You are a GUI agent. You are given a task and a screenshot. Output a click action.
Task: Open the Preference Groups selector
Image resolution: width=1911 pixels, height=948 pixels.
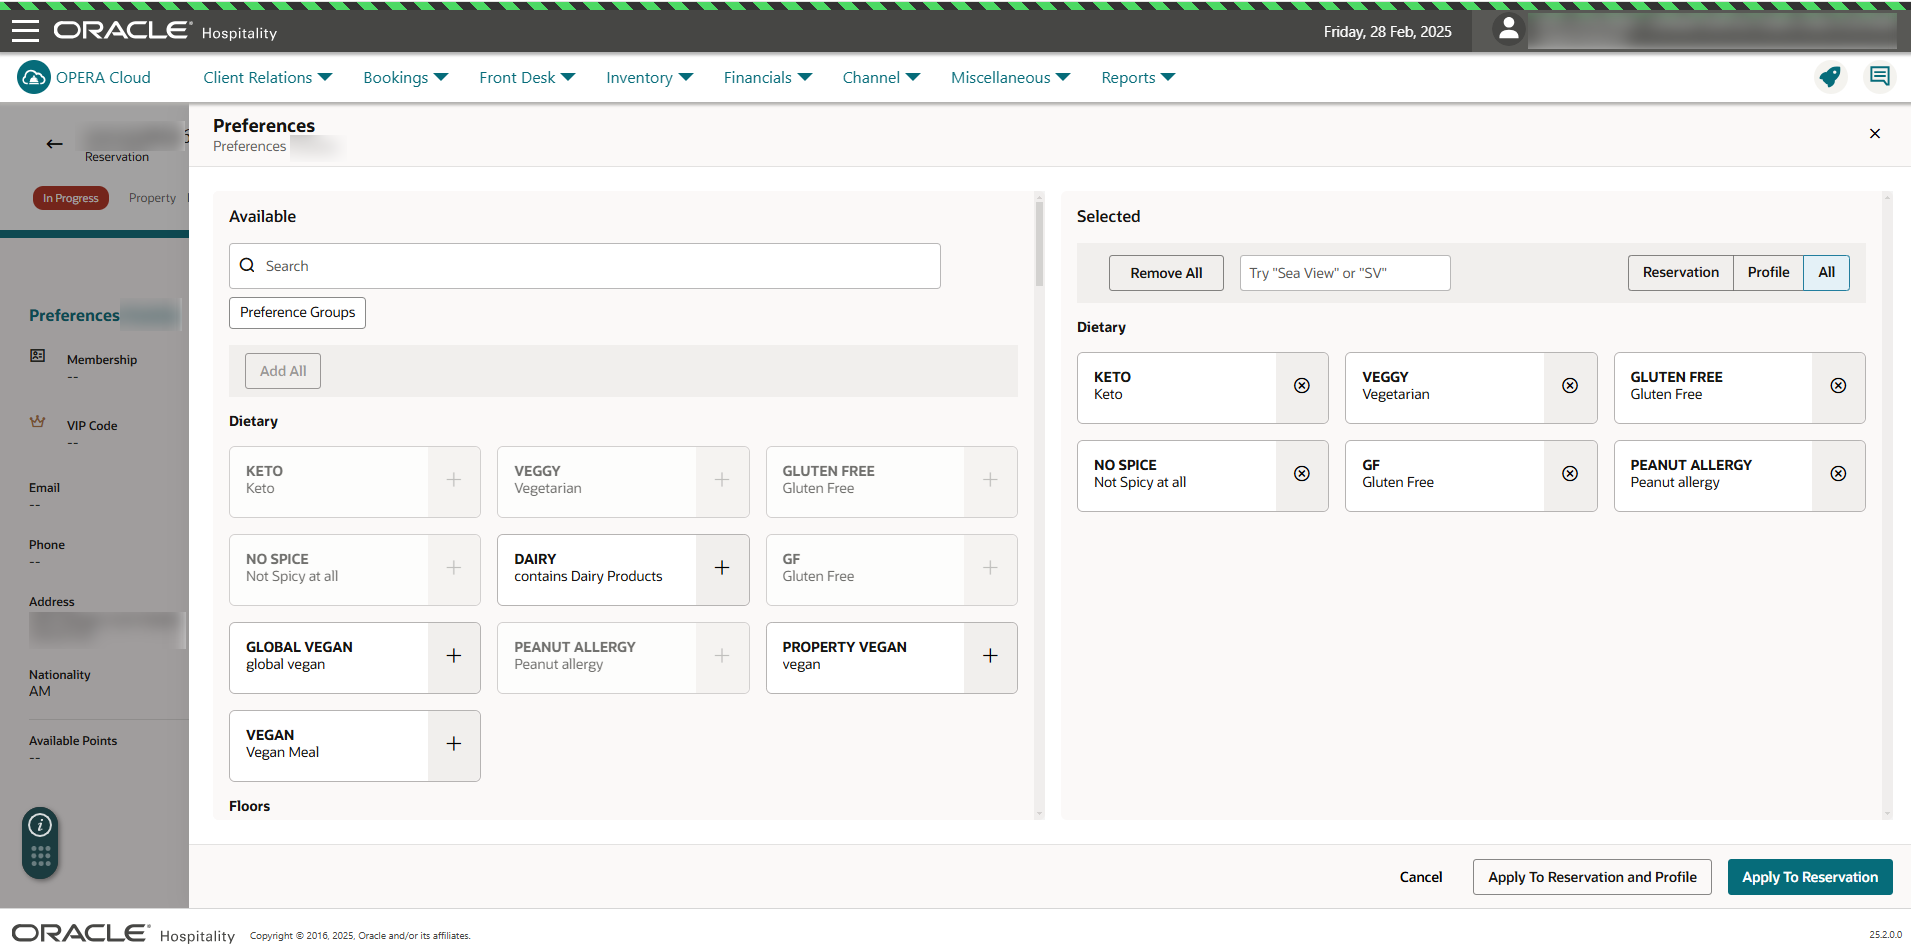click(297, 313)
